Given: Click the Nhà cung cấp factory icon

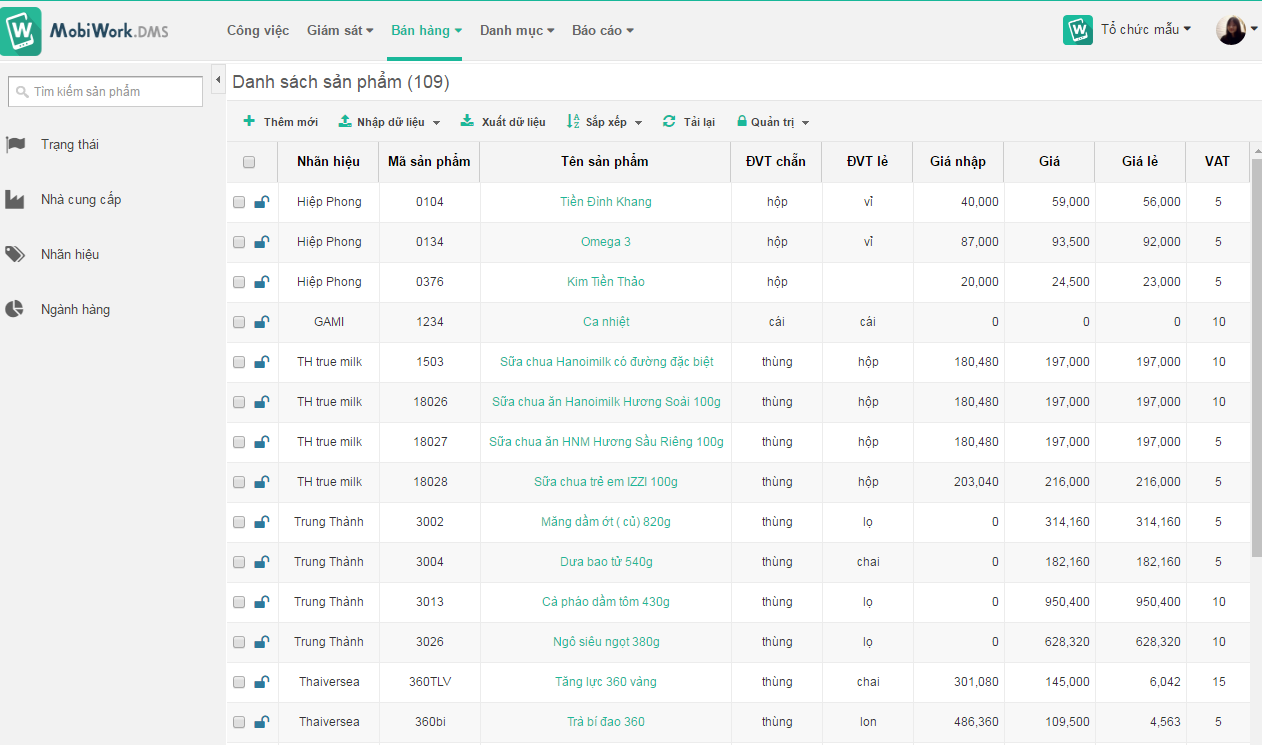Looking at the screenshot, I should pos(15,200).
